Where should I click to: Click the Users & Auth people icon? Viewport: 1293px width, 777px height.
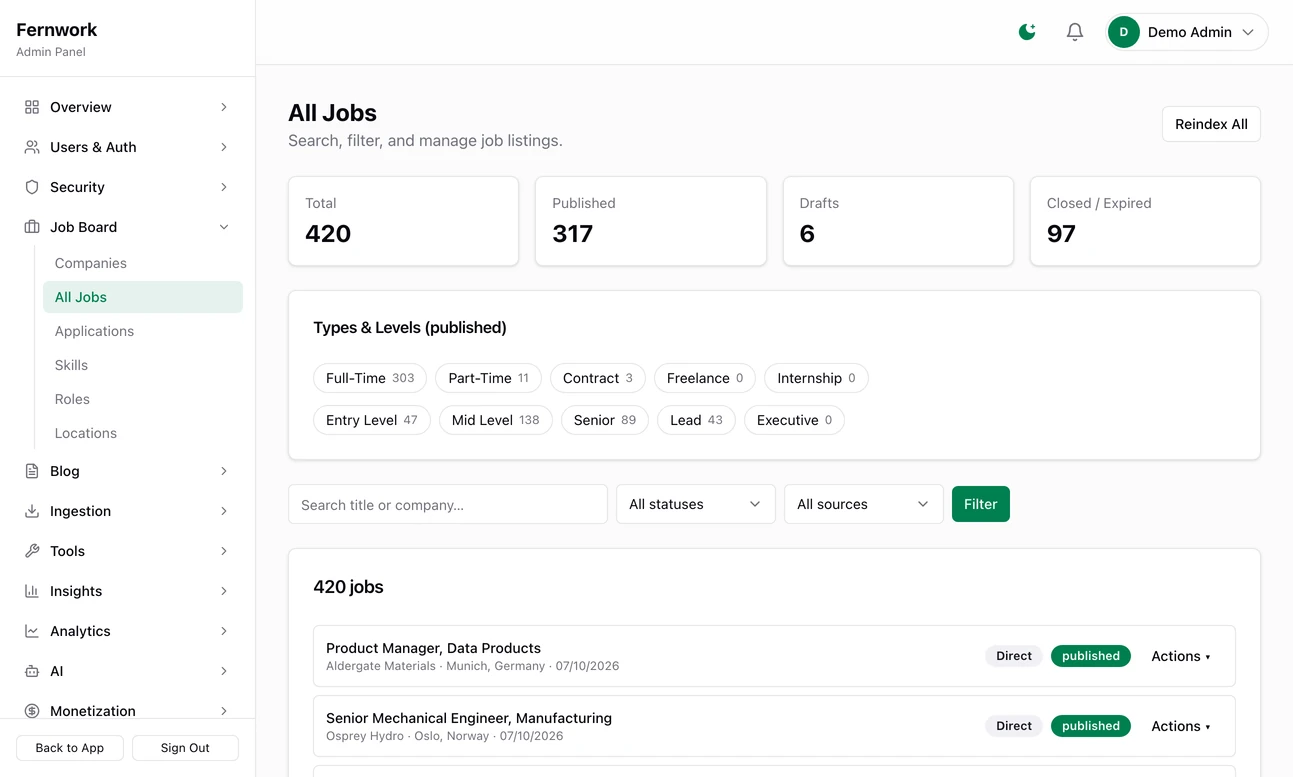click(x=32, y=147)
